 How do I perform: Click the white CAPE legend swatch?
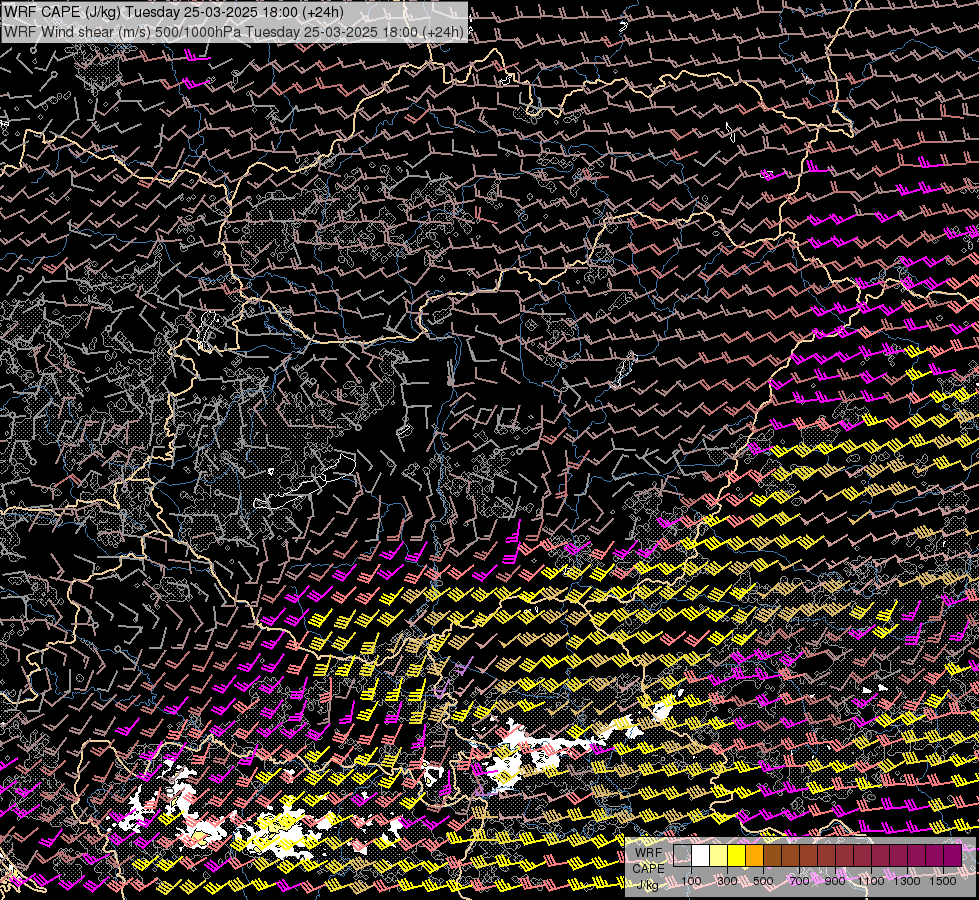[701, 856]
